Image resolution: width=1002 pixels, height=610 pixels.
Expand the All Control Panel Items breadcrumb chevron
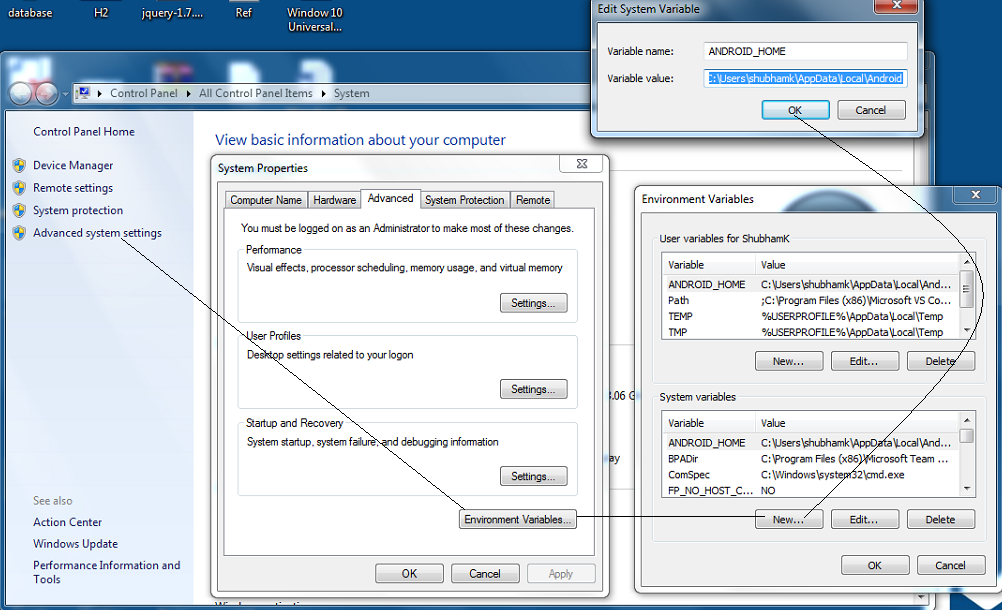coord(322,92)
